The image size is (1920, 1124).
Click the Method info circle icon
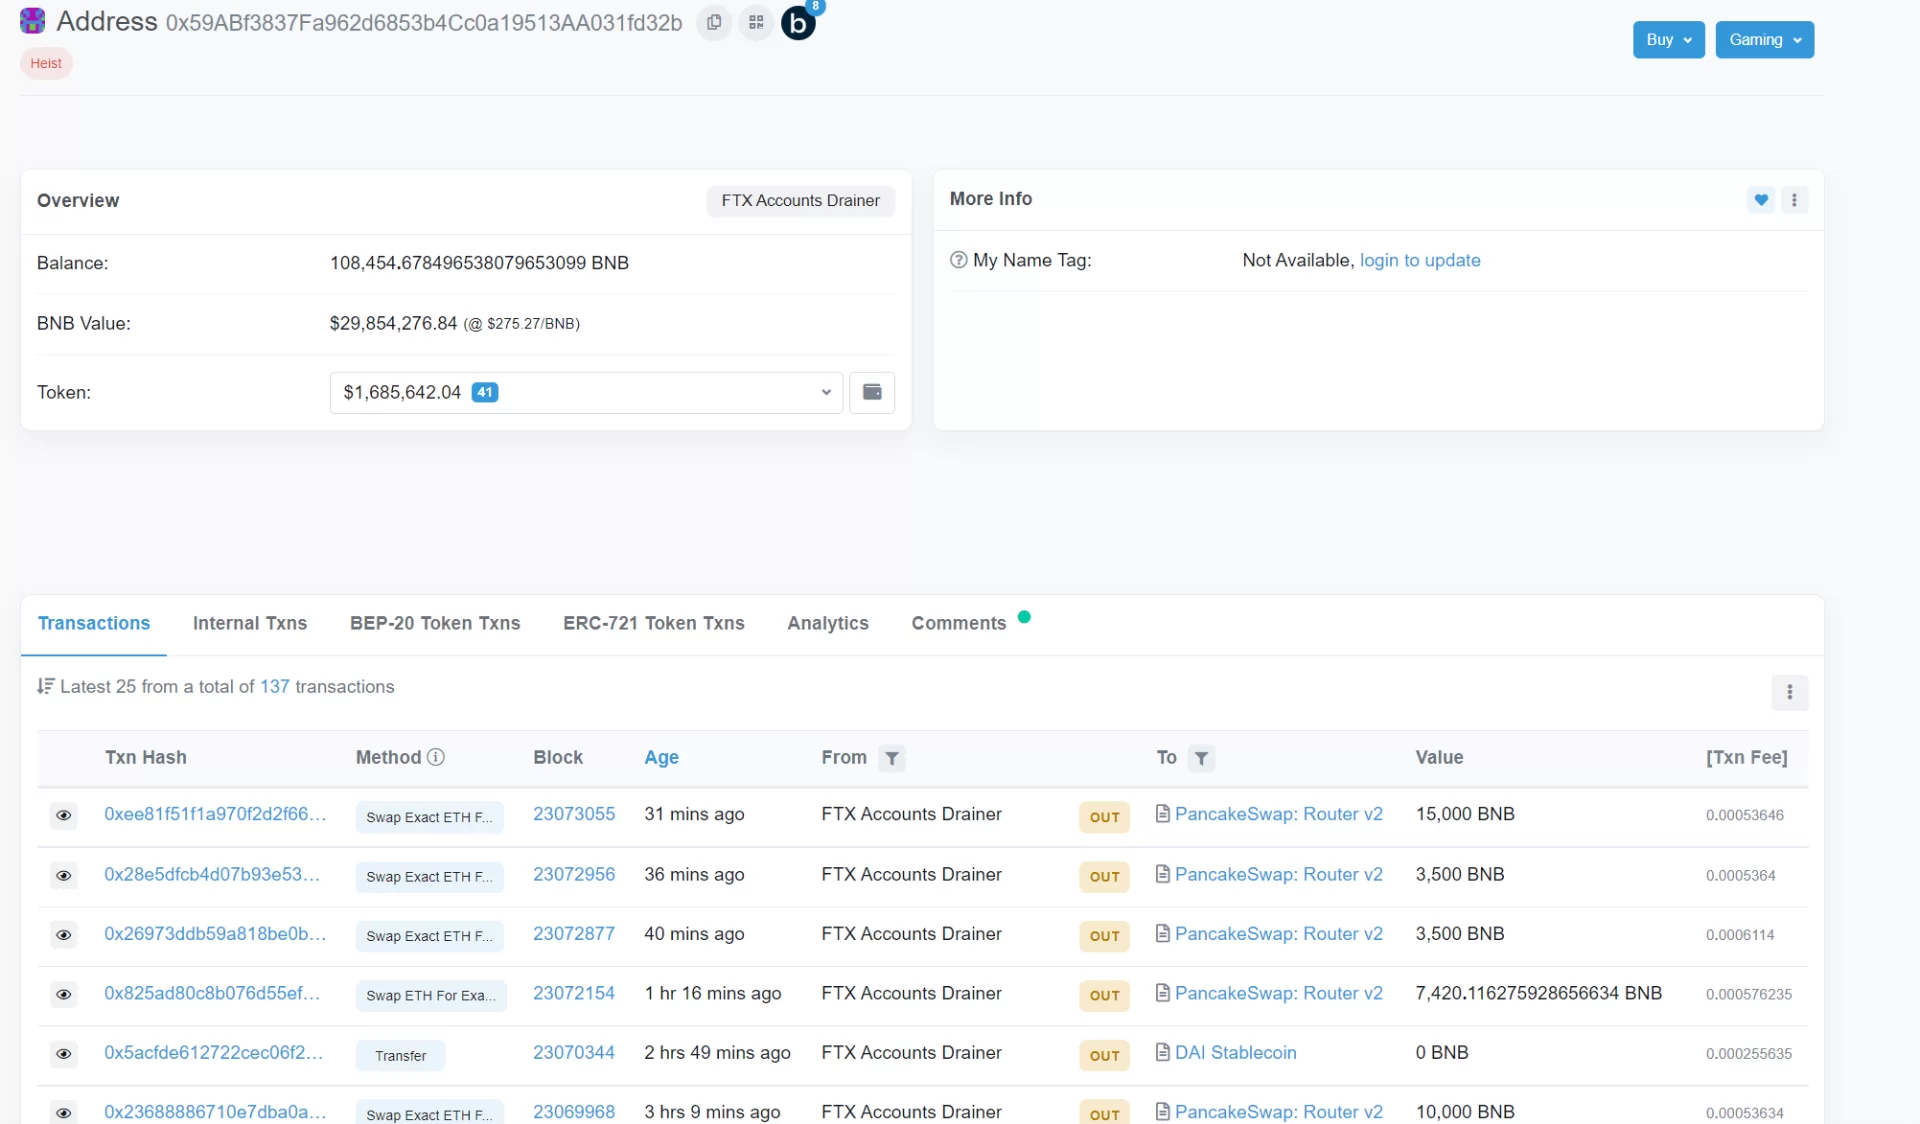(436, 758)
